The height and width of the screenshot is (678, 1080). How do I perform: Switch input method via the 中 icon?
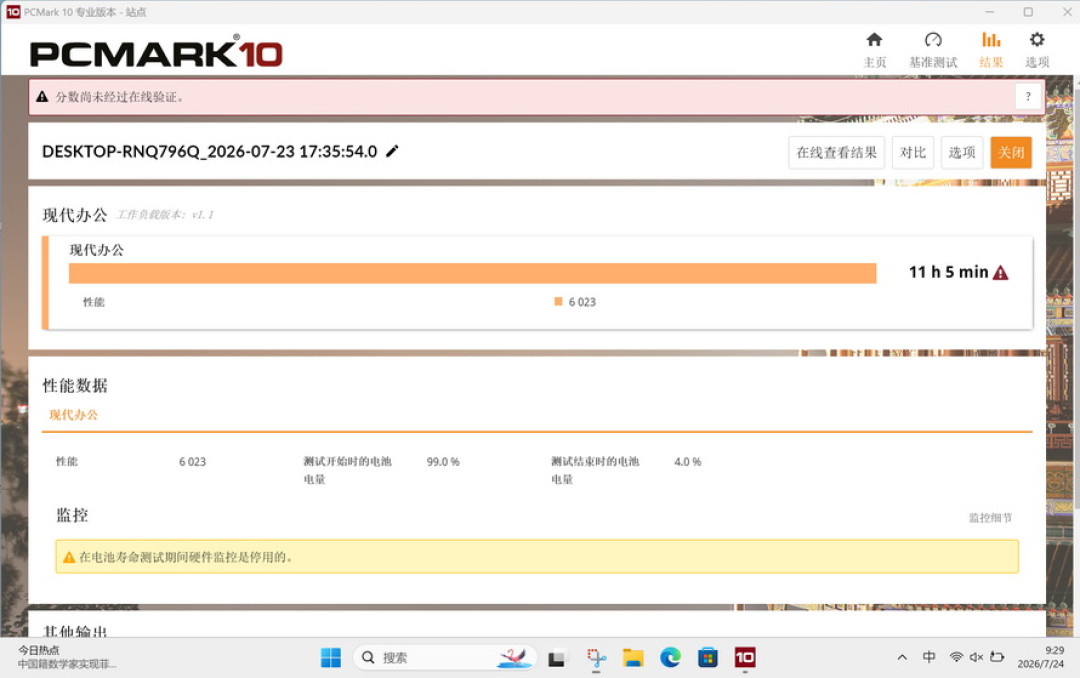[x=928, y=657]
